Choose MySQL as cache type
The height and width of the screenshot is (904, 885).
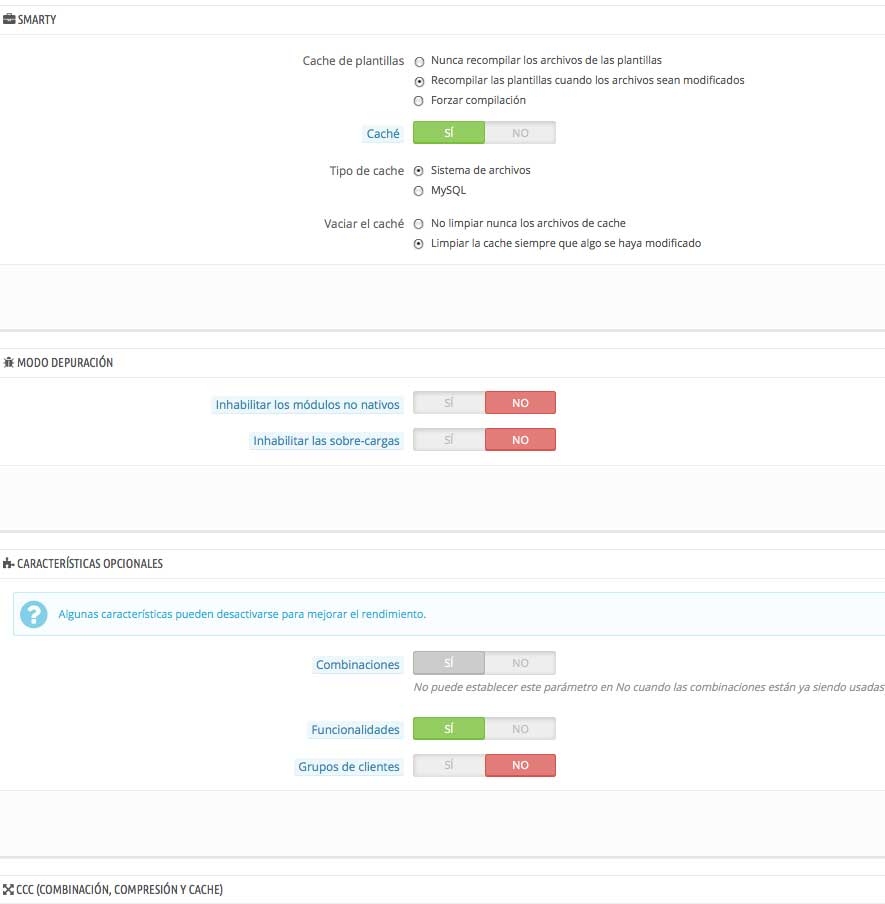[419, 191]
